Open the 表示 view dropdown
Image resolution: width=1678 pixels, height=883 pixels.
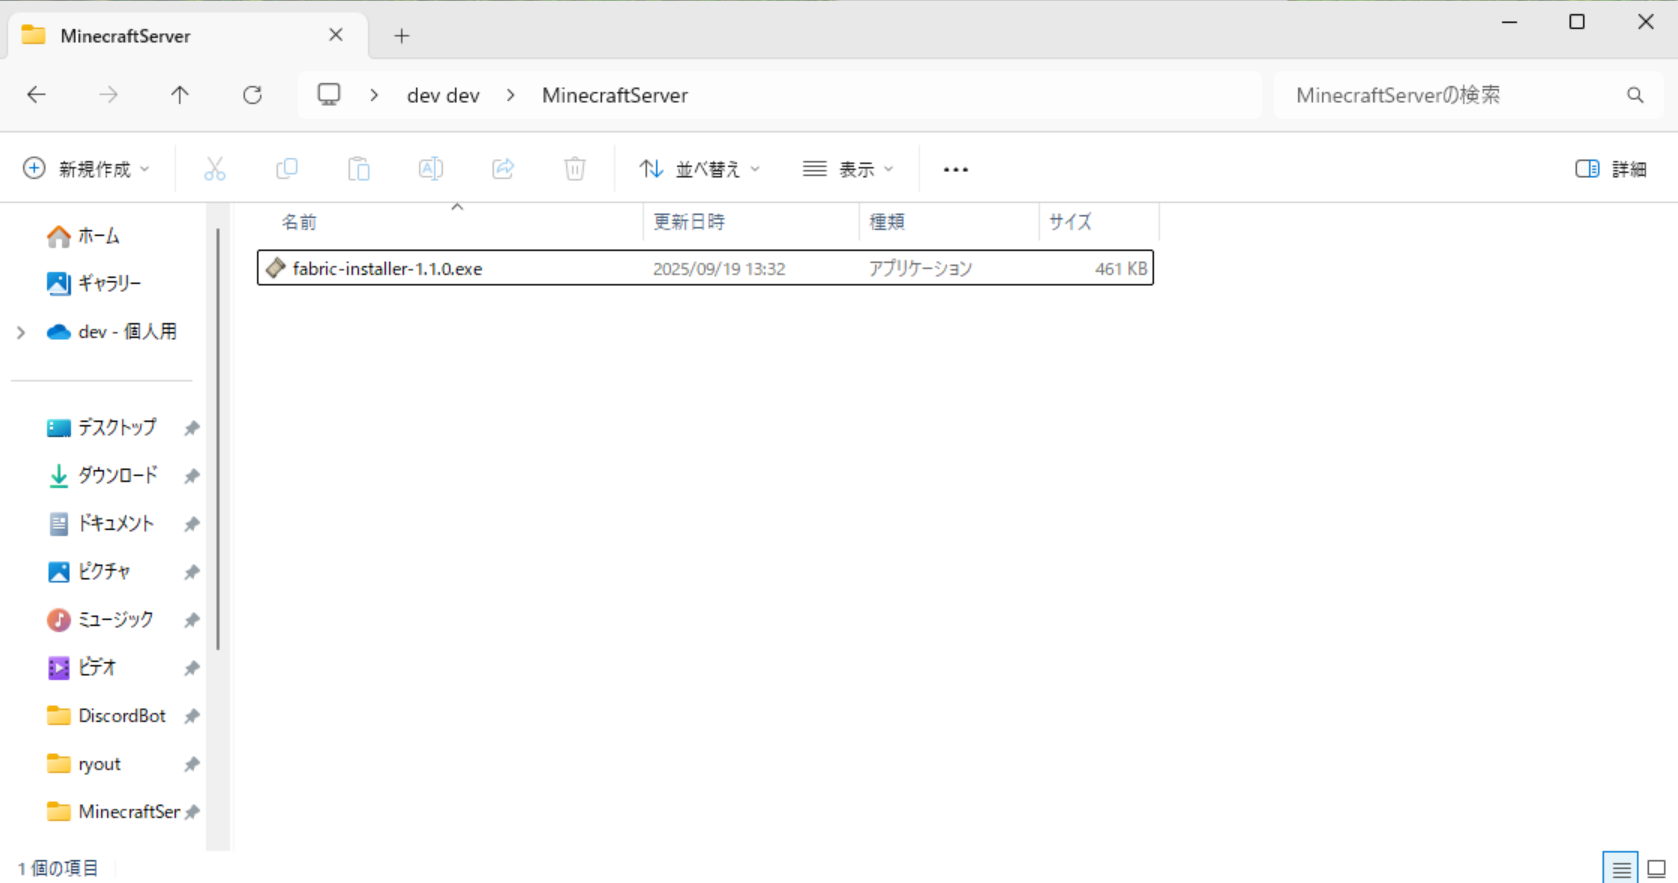click(x=848, y=169)
